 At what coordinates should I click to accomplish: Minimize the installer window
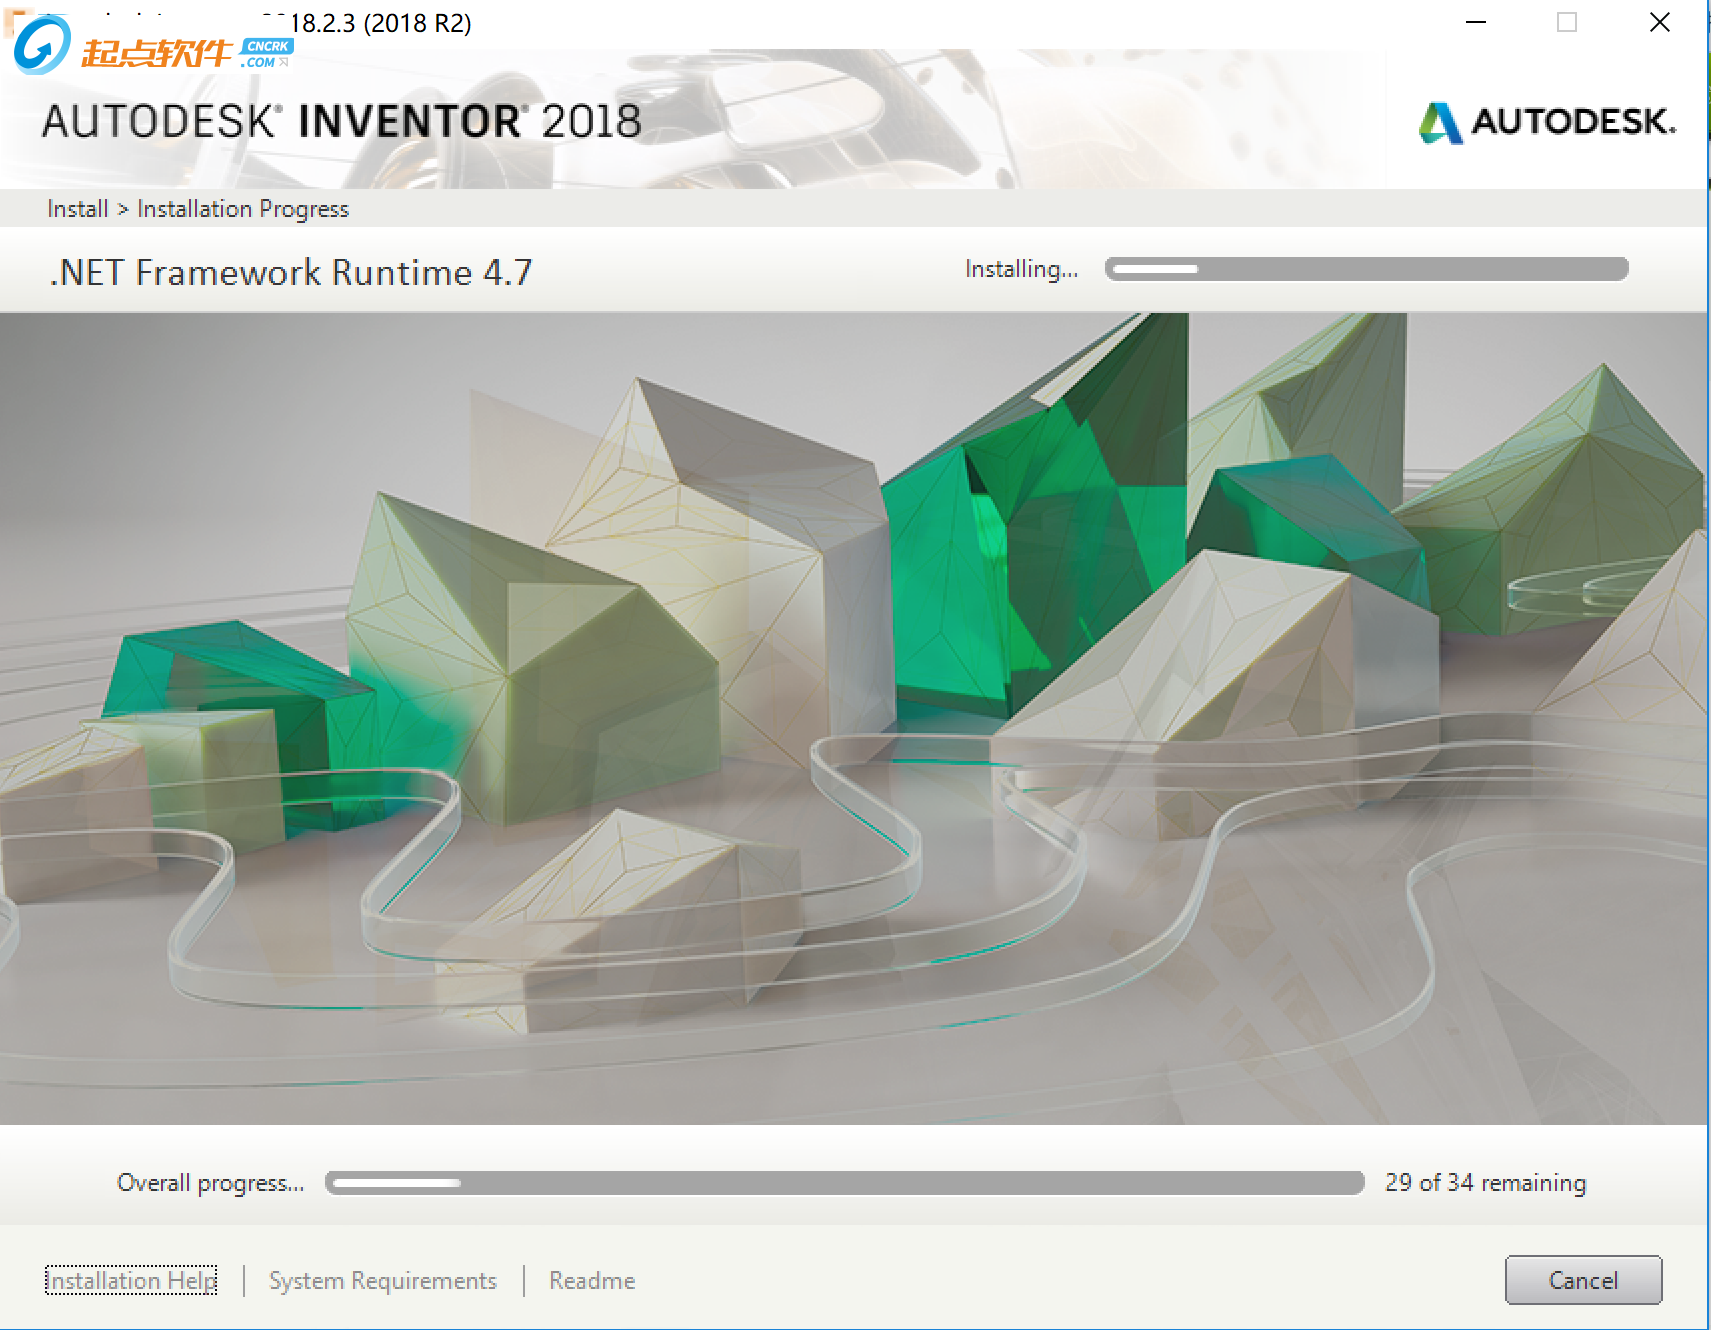pyautogui.click(x=1476, y=22)
